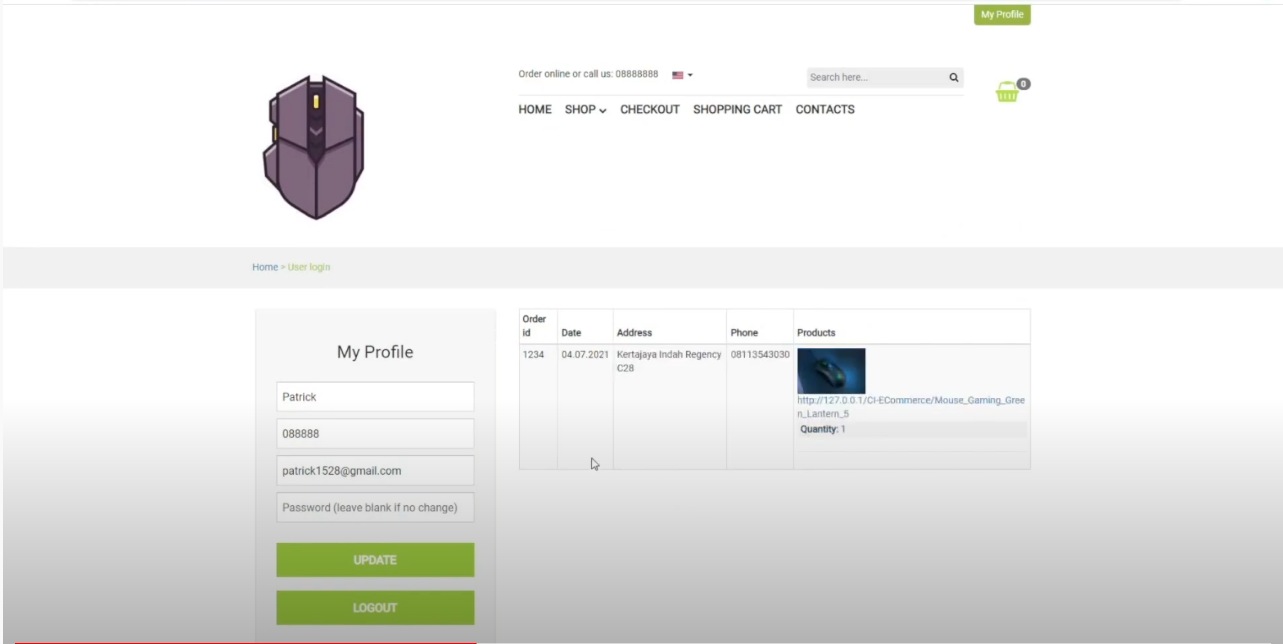Click the name field containing Patrick
Screen dimensions: 1283x644
pos(375,397)
